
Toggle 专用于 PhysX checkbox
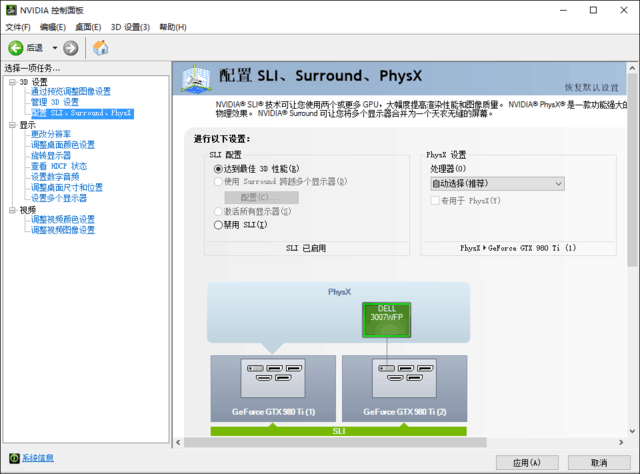point(435,200)
